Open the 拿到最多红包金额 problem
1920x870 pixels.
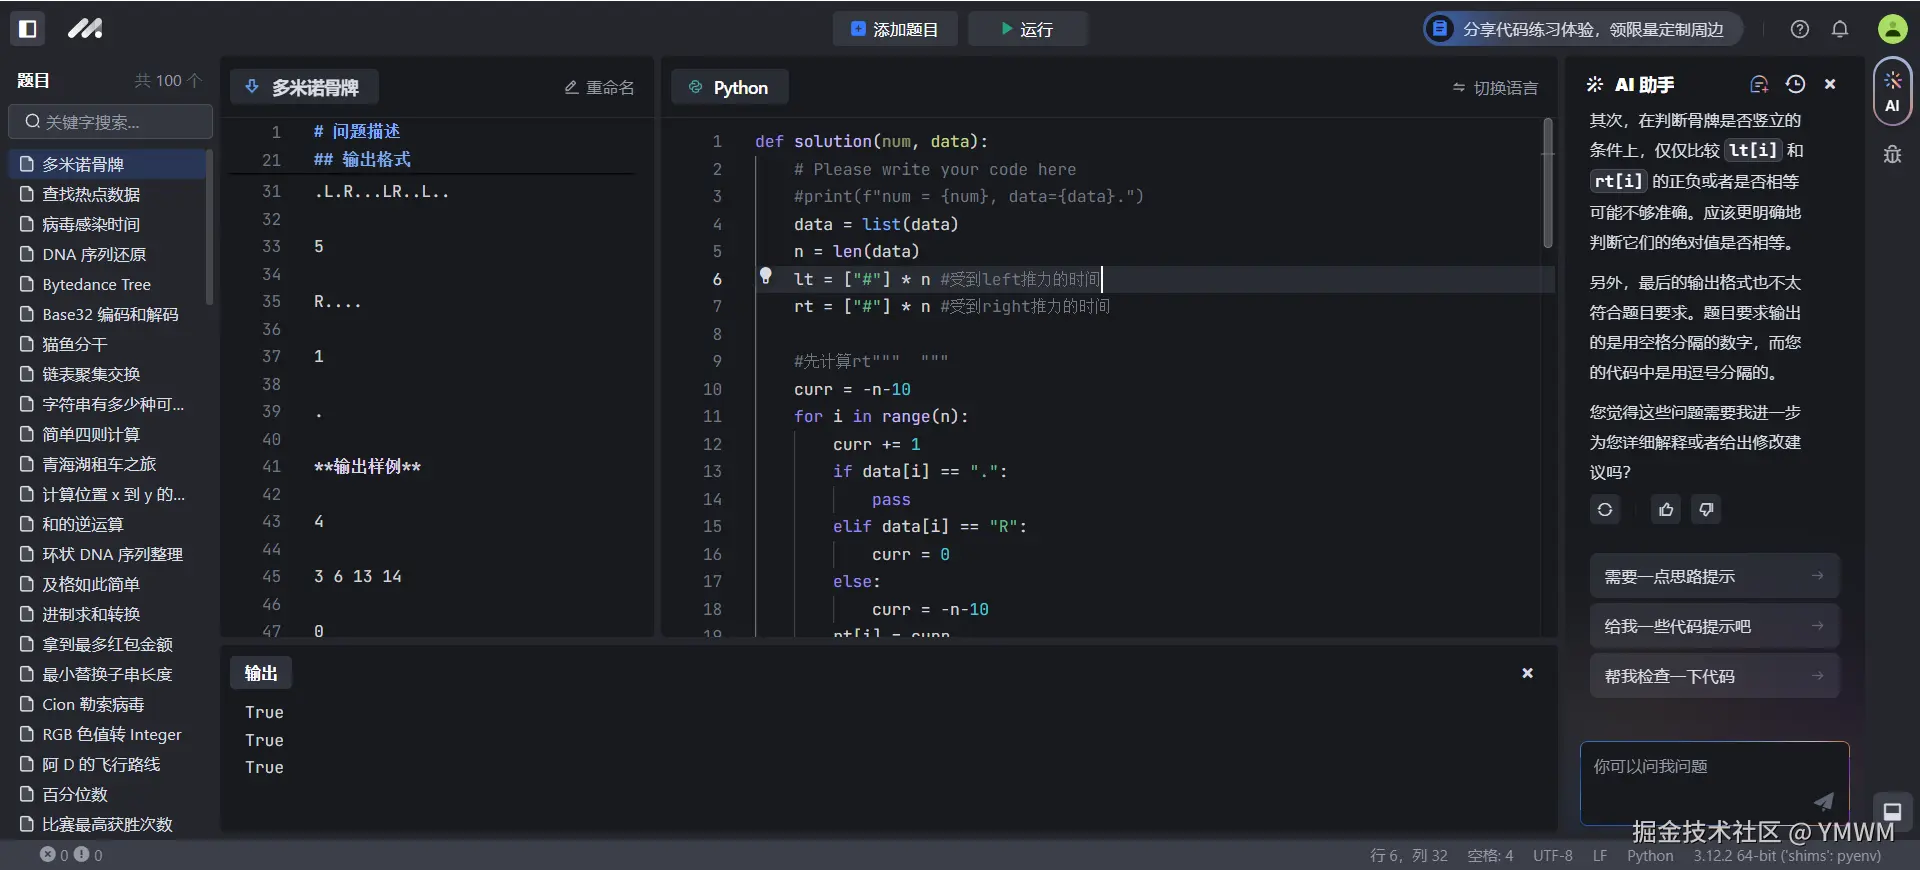coord(106,644)
